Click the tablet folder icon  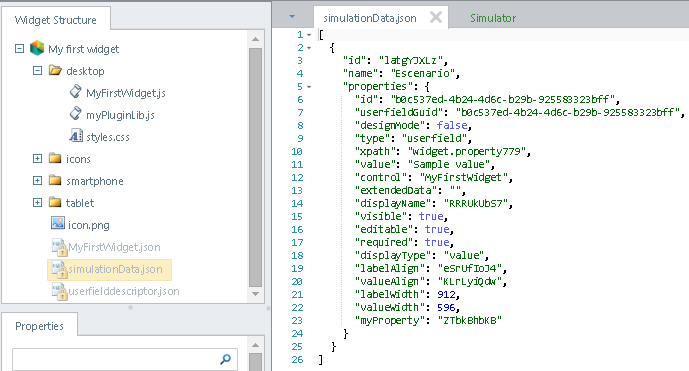tap(55, 202)
